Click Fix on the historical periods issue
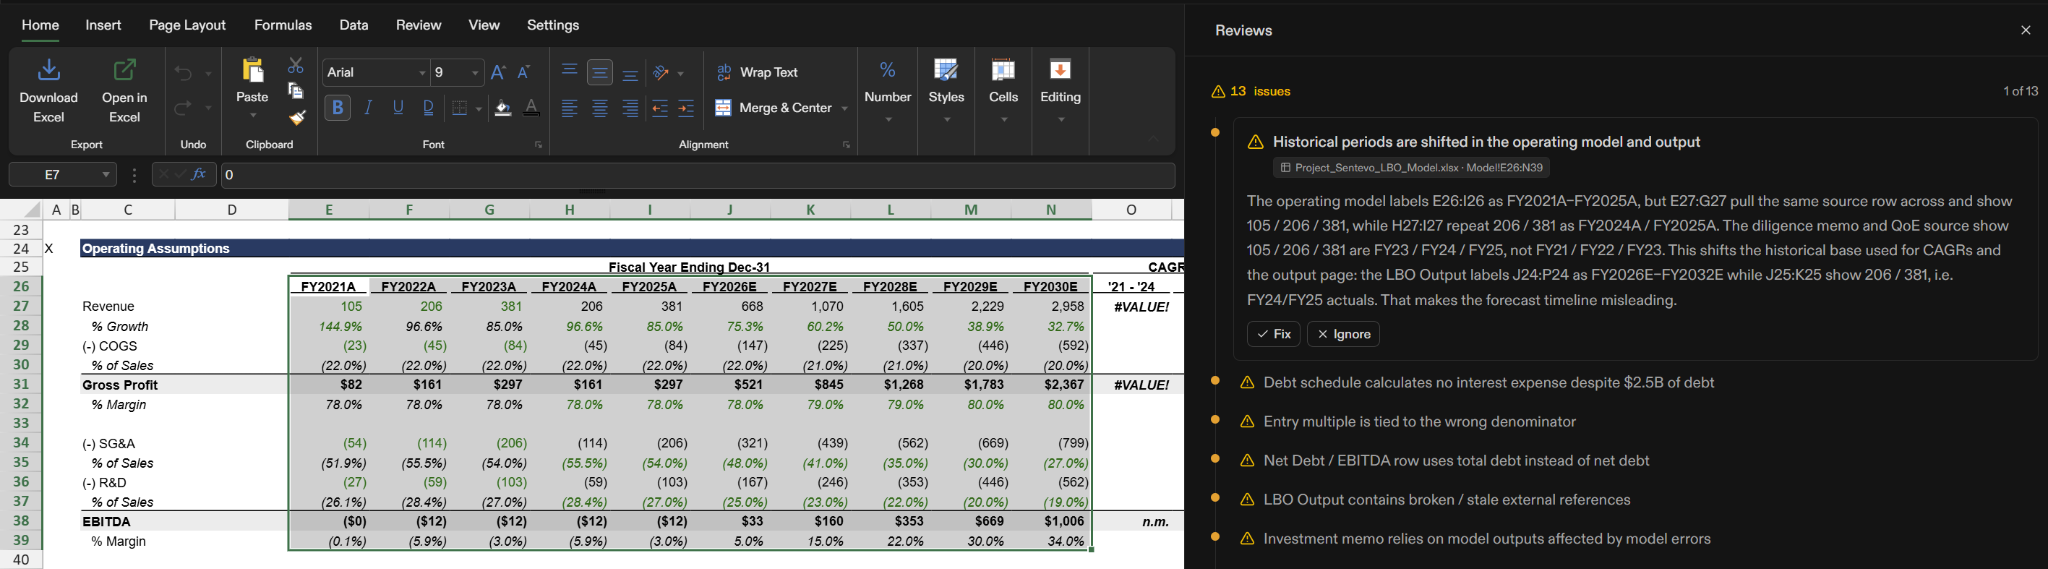The height and width of the screenshot is (569, 2048). (1273, 334)
